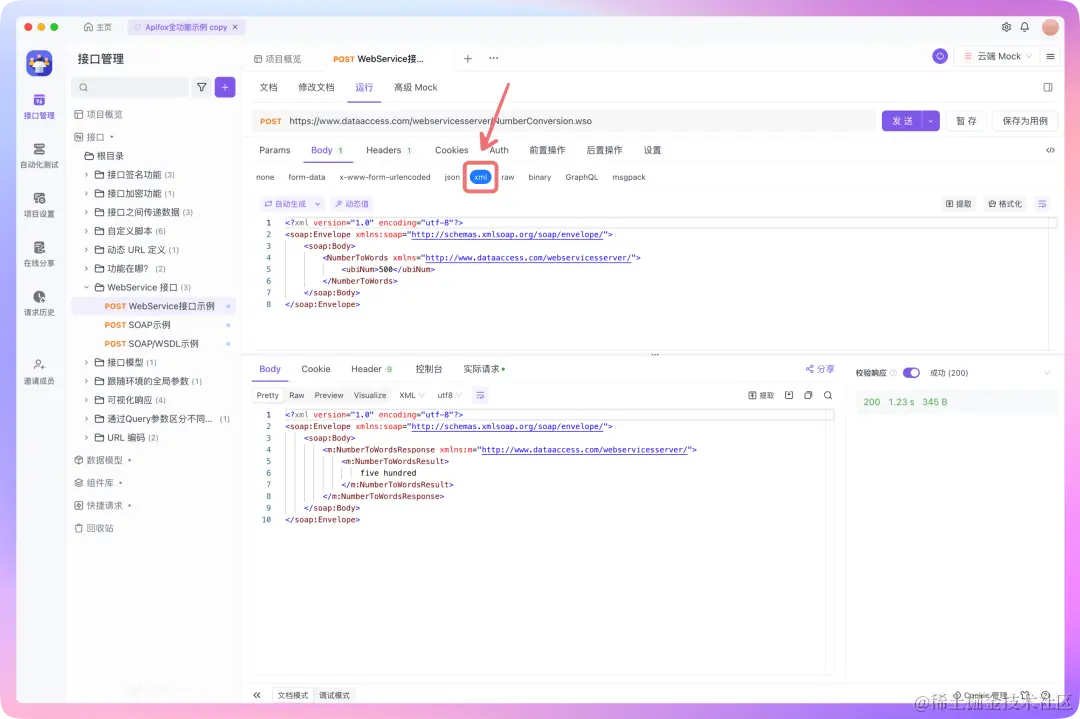Open the 请求历史 sidebar section

click(39, 303)
